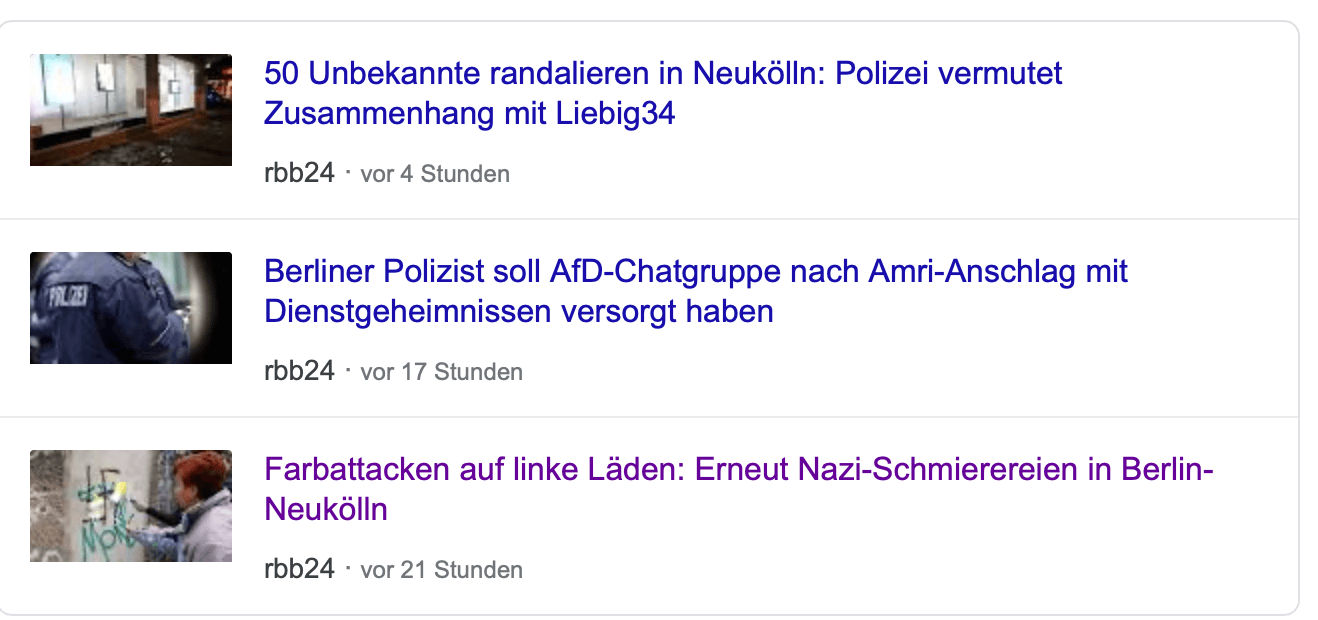Click the "Zusammenhang mit Liebig34" headline line
Screen dimensions: 1318x620
tap(469, 113)
